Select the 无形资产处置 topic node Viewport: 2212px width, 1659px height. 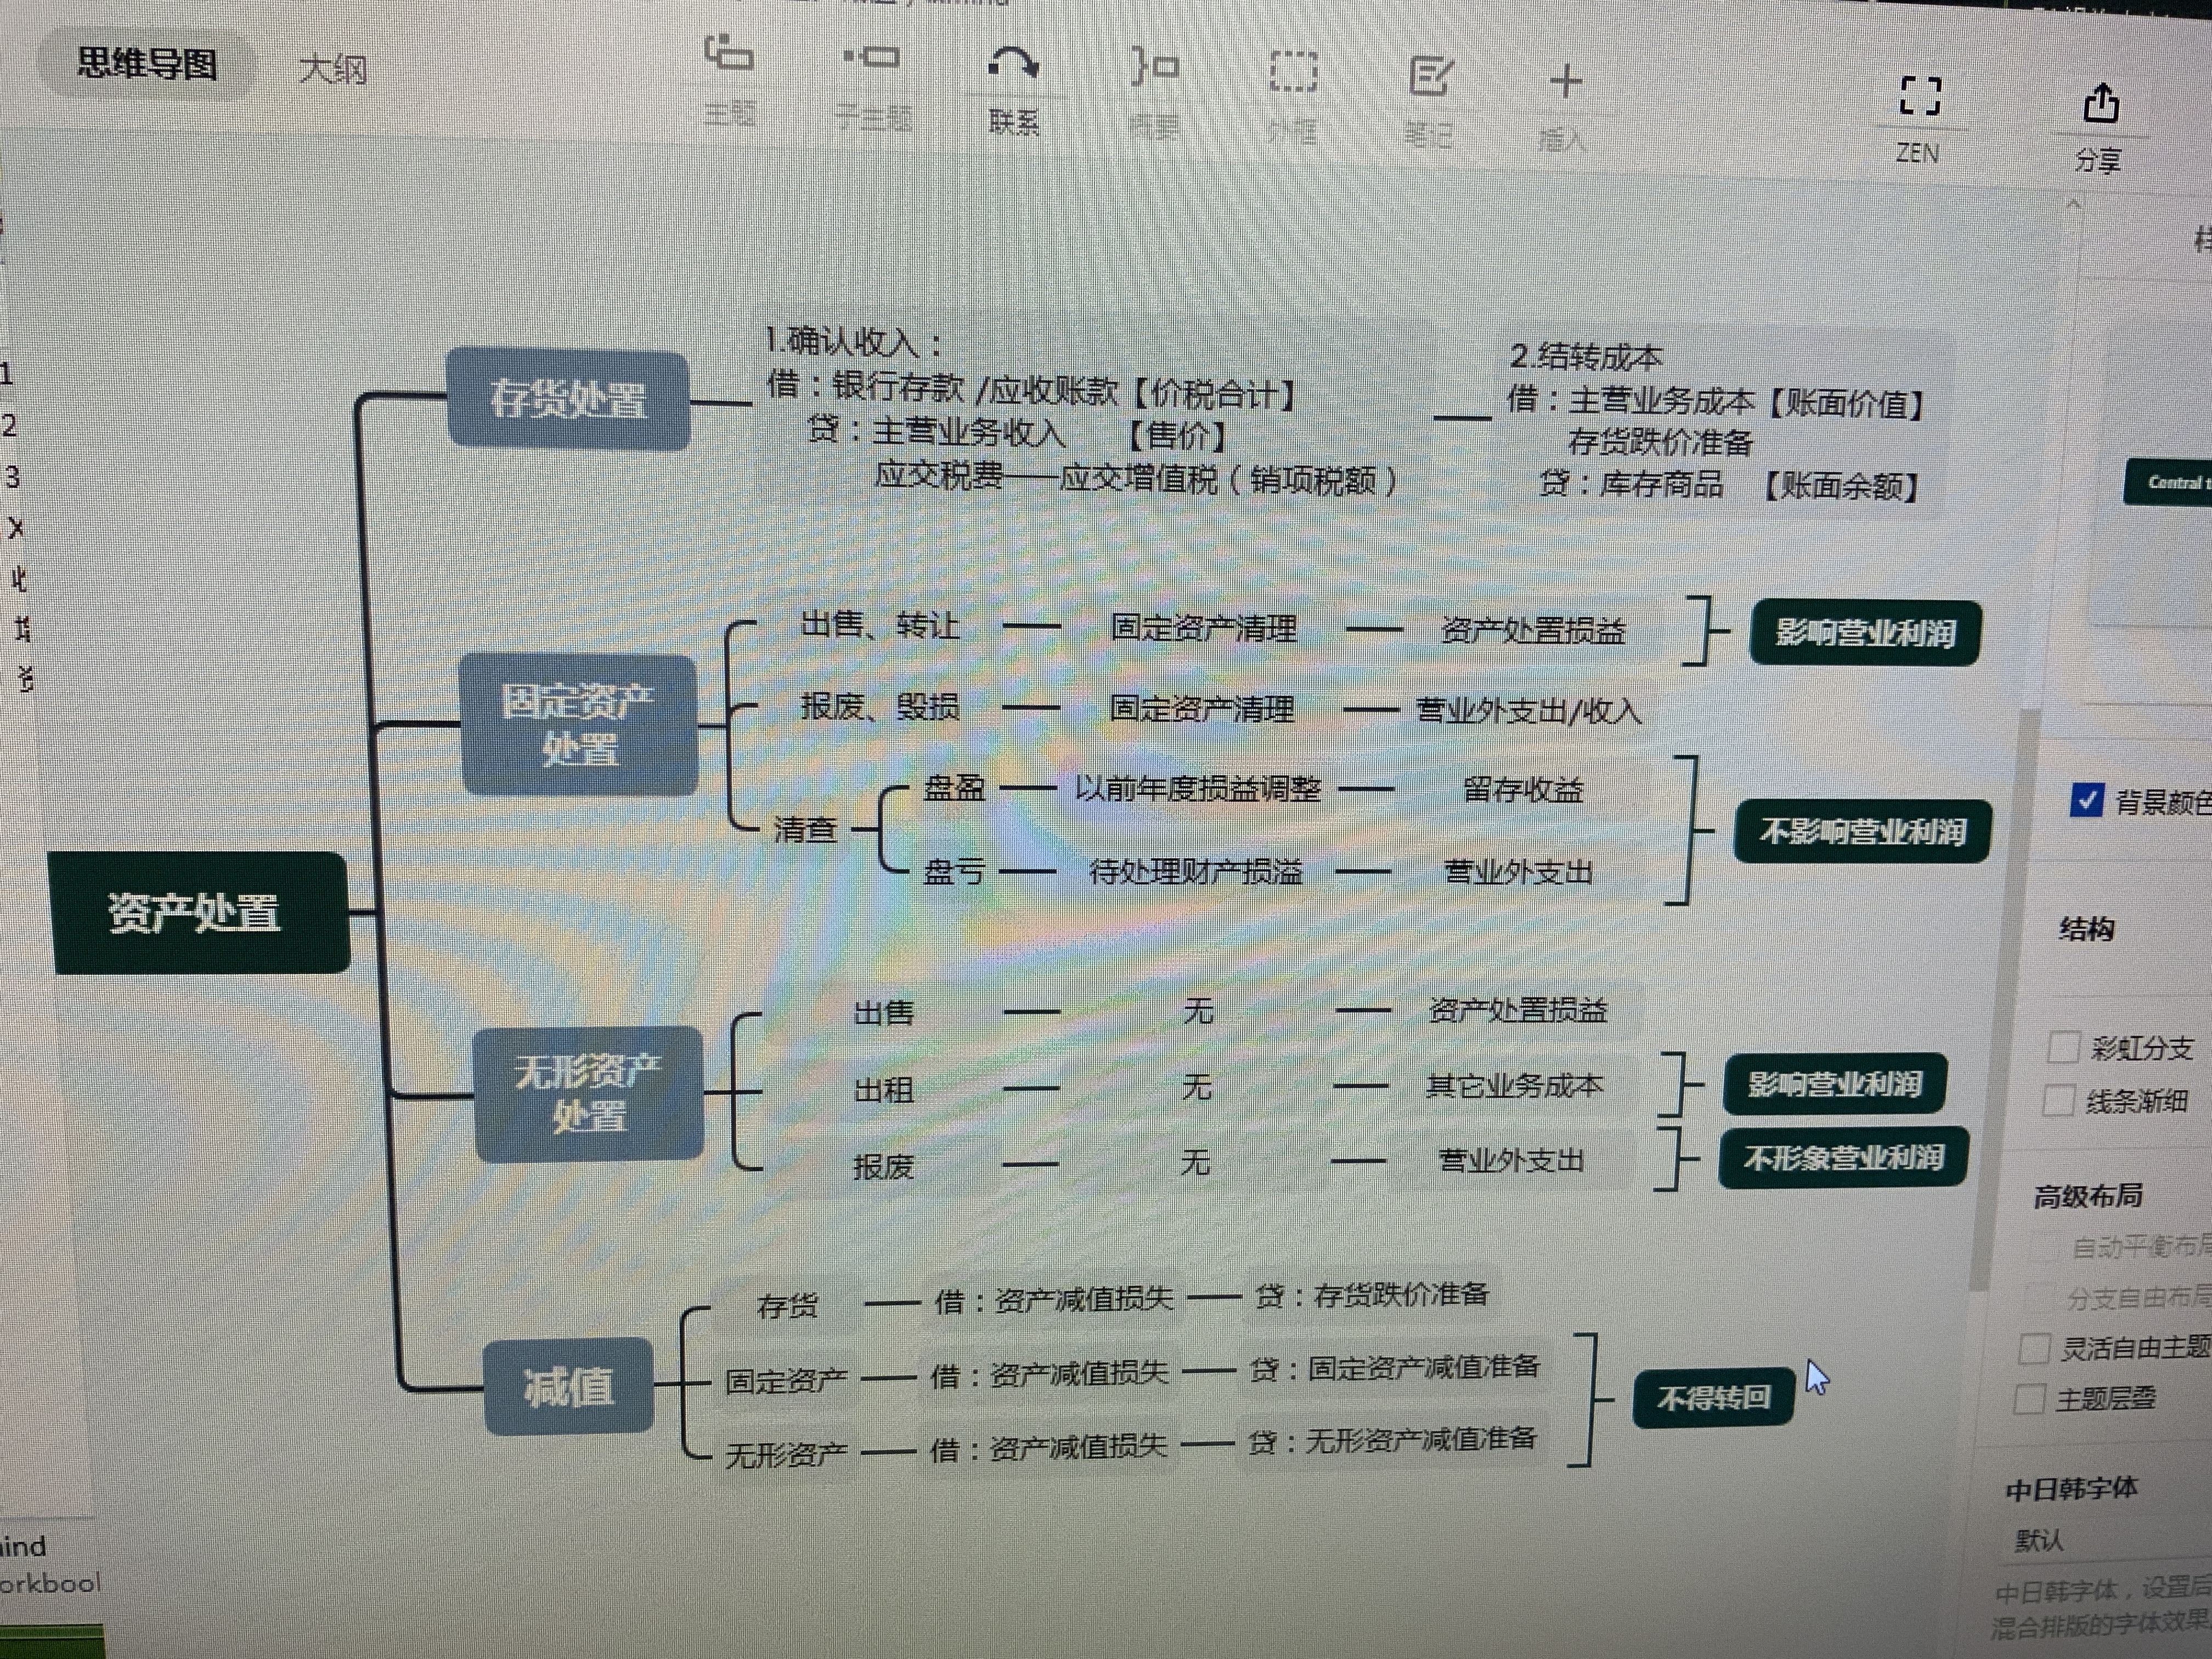click(x=588, y=1094)
